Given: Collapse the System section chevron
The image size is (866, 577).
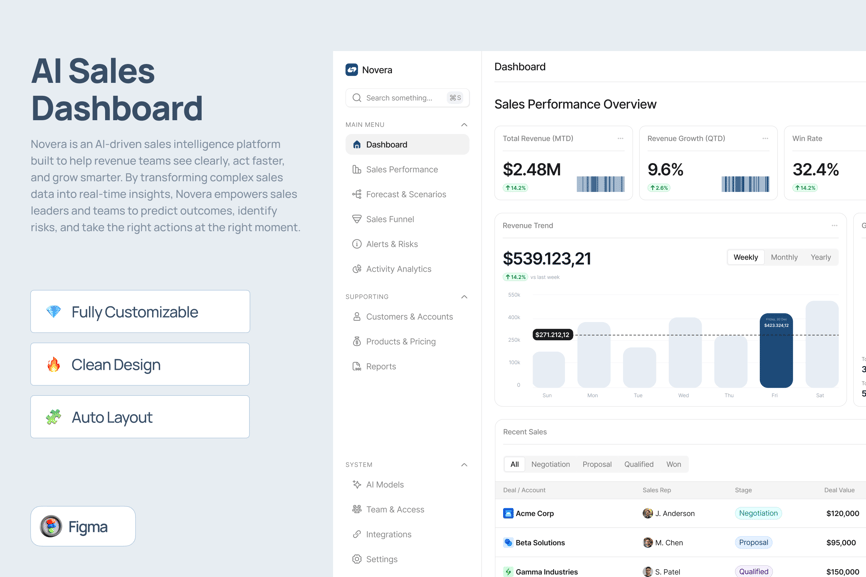Looking at the screenshot, I should (464, 465).
